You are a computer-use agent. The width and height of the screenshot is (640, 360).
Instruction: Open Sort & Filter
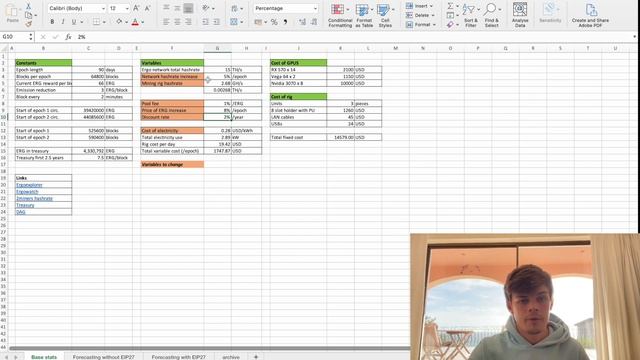coord(471,16)
